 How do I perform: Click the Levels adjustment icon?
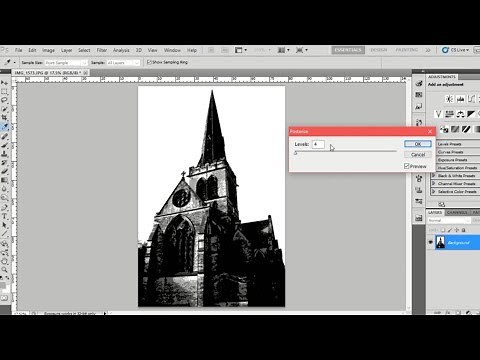pos(460,99)
